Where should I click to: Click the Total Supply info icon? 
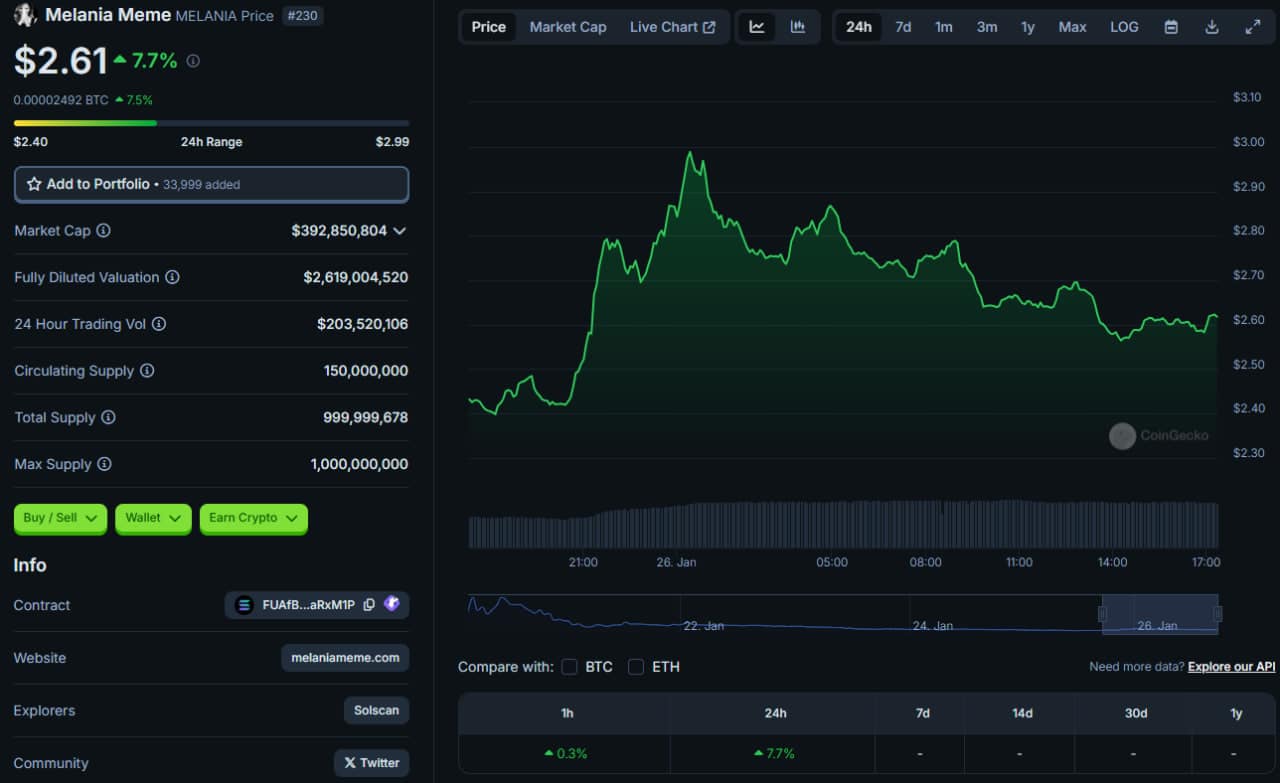[x=108, y=417]
